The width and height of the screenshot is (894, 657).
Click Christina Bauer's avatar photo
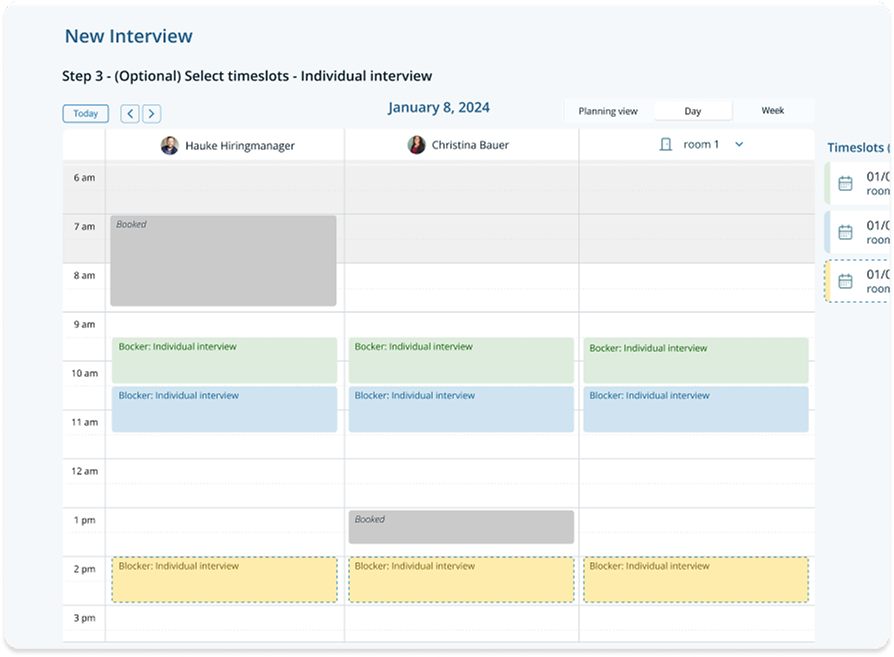pos(416,145)
